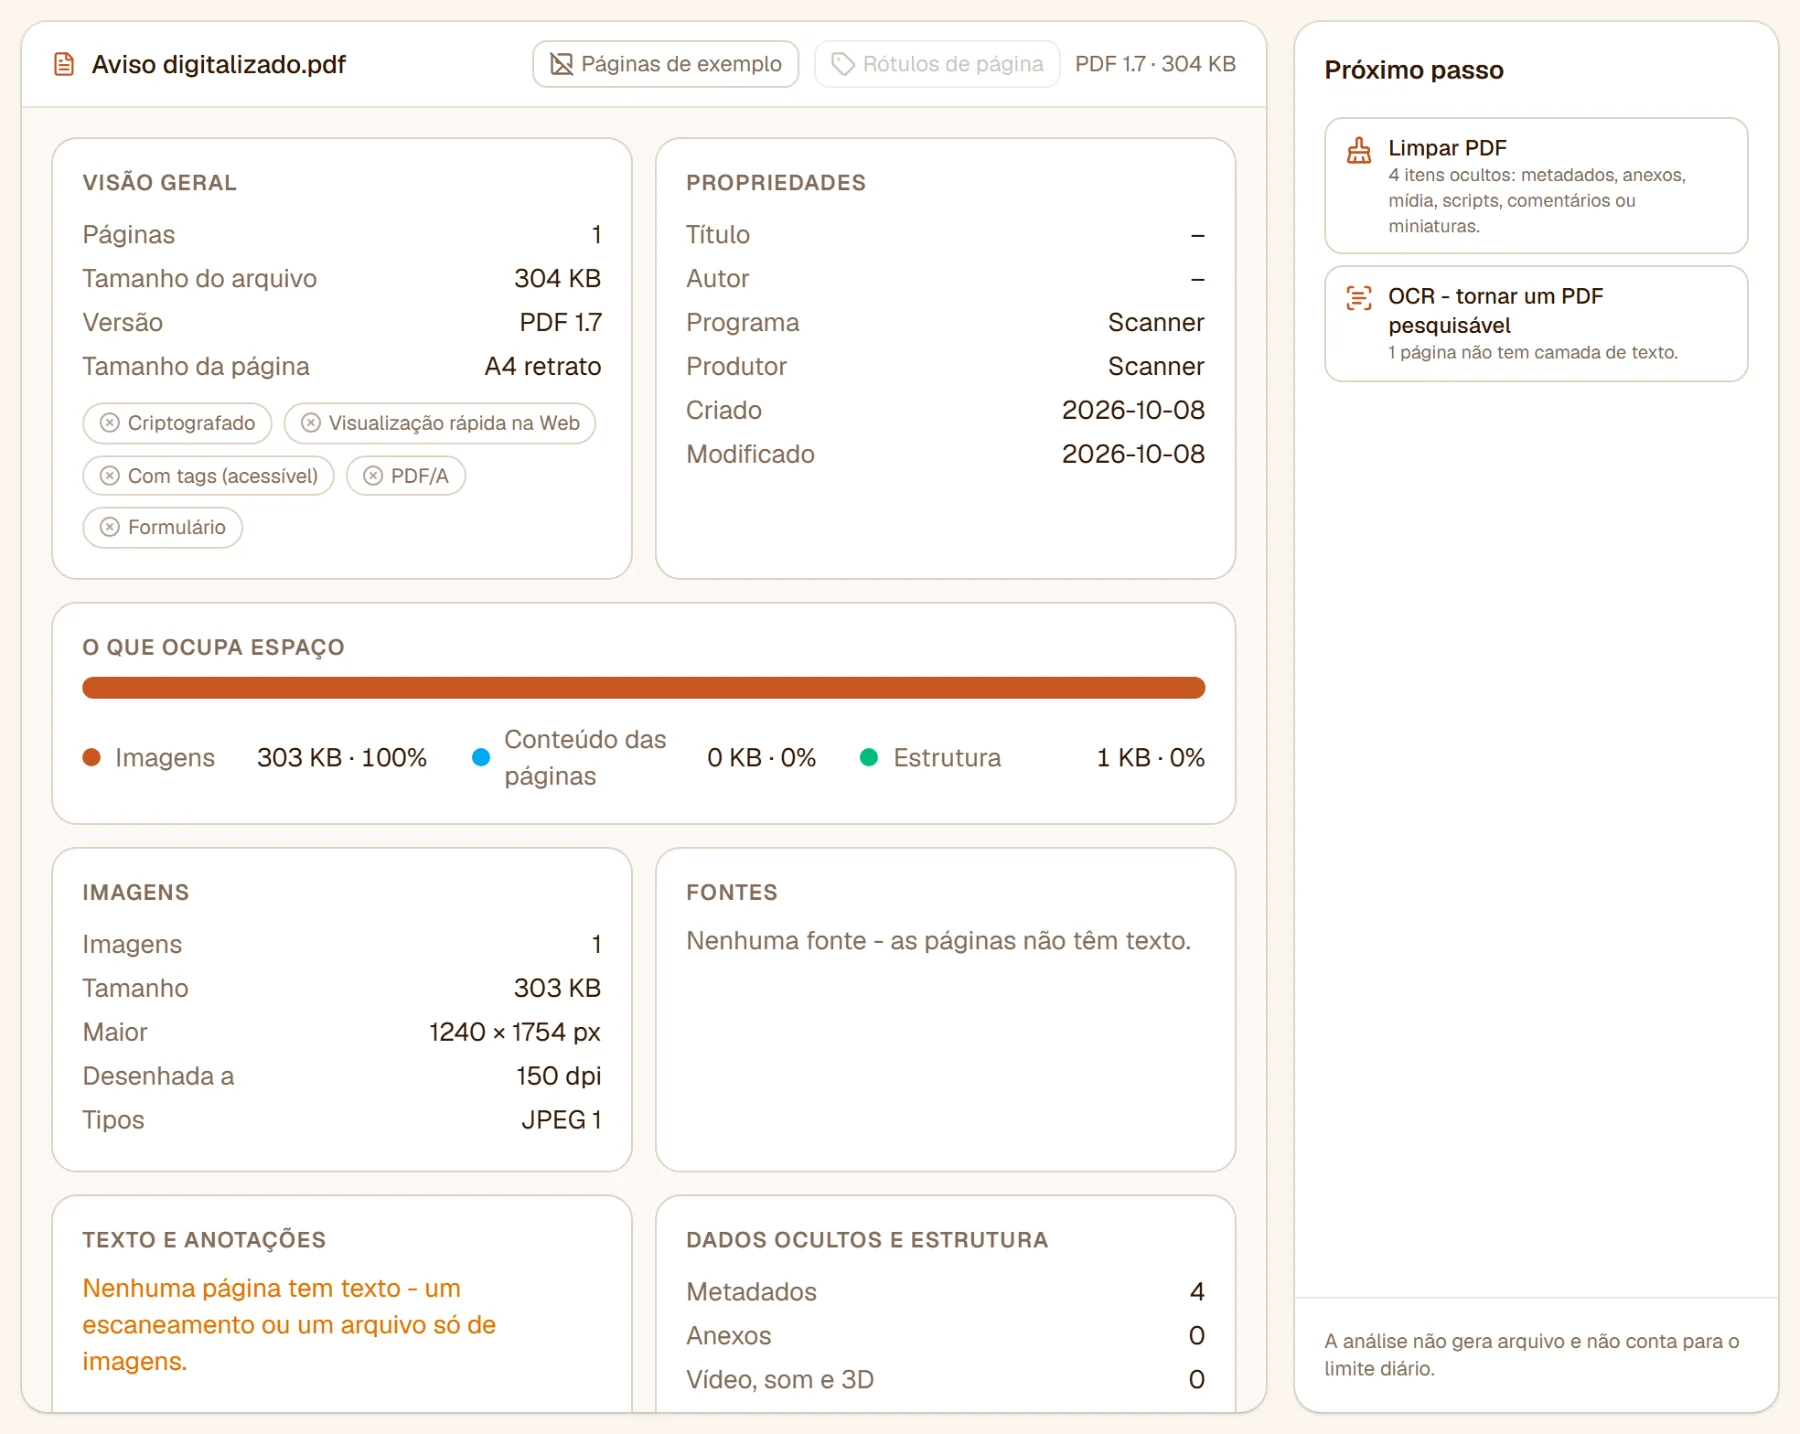Click the x-circle icon in the Criptografado chip
Viewport: 1800px width, 1434px height.
click(x=110, y=423)
